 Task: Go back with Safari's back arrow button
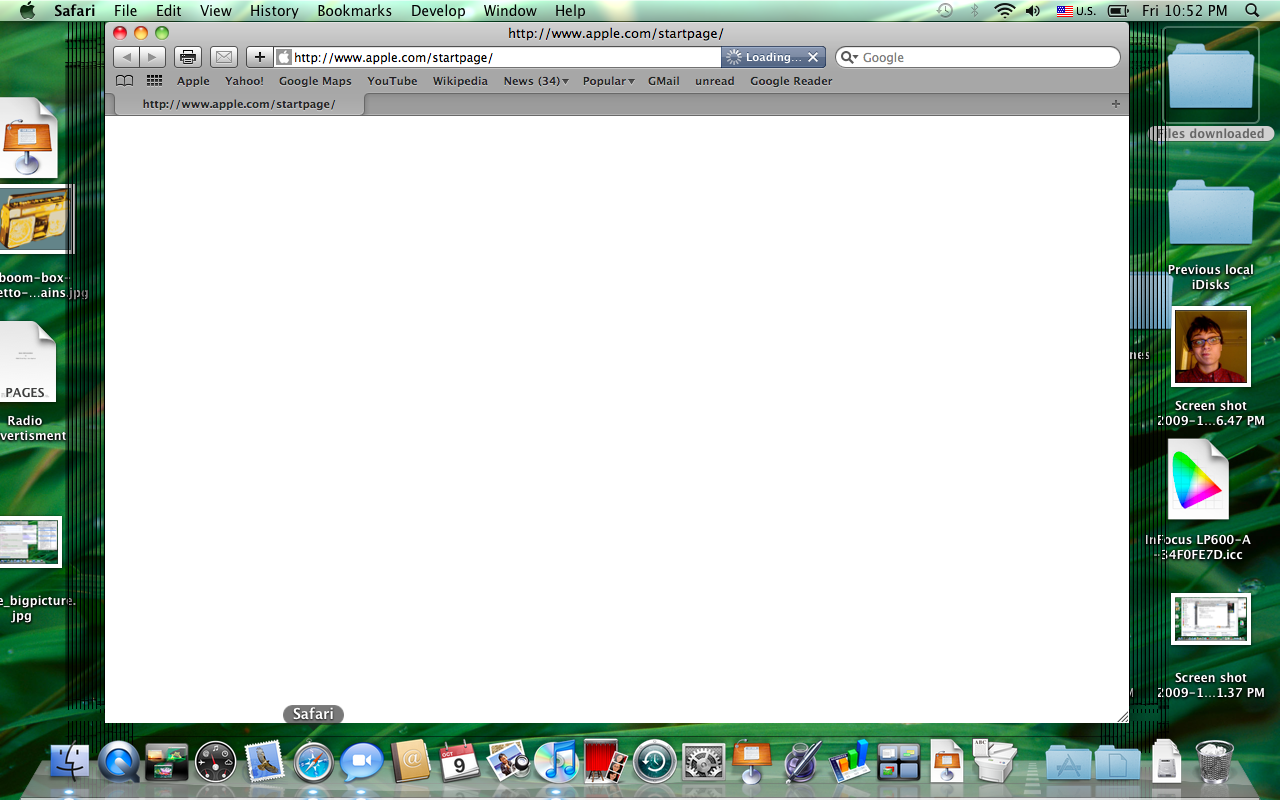[126, 57]
